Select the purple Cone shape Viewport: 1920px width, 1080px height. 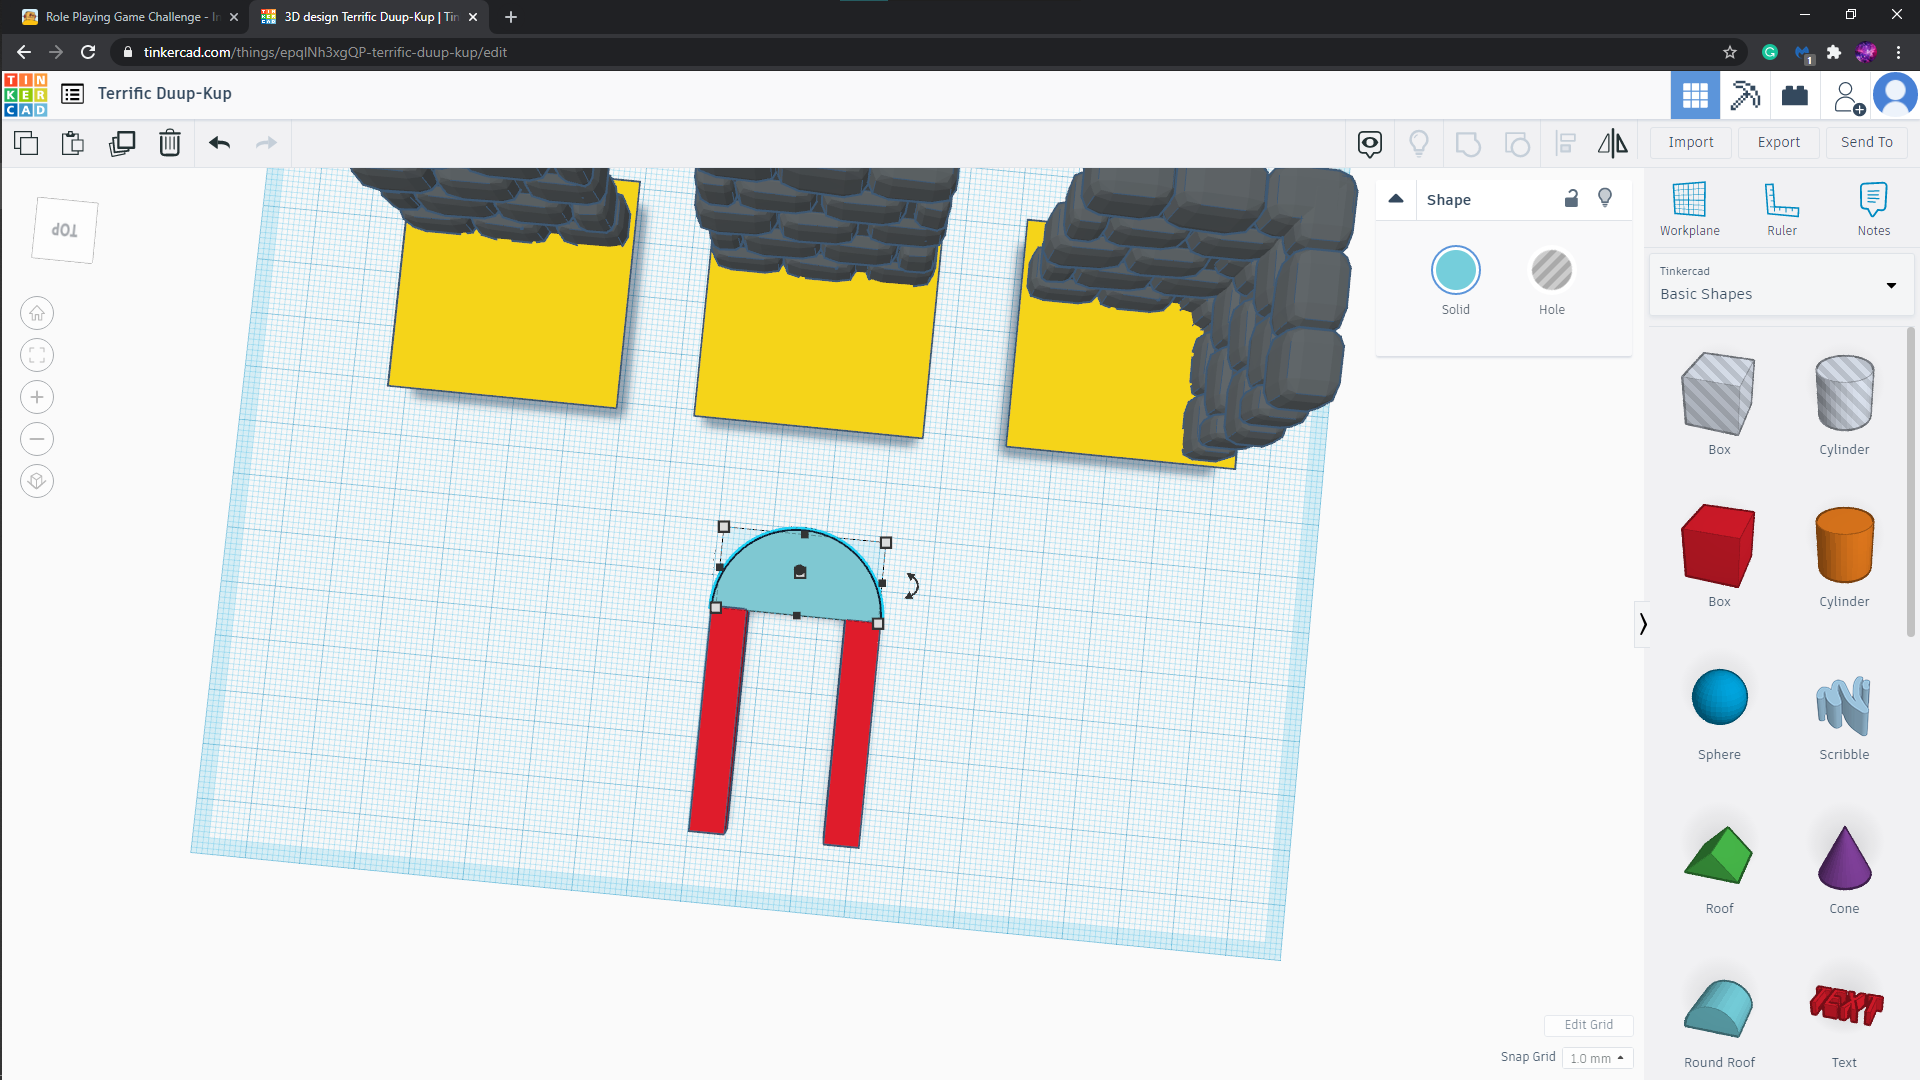click(1844, 857)
